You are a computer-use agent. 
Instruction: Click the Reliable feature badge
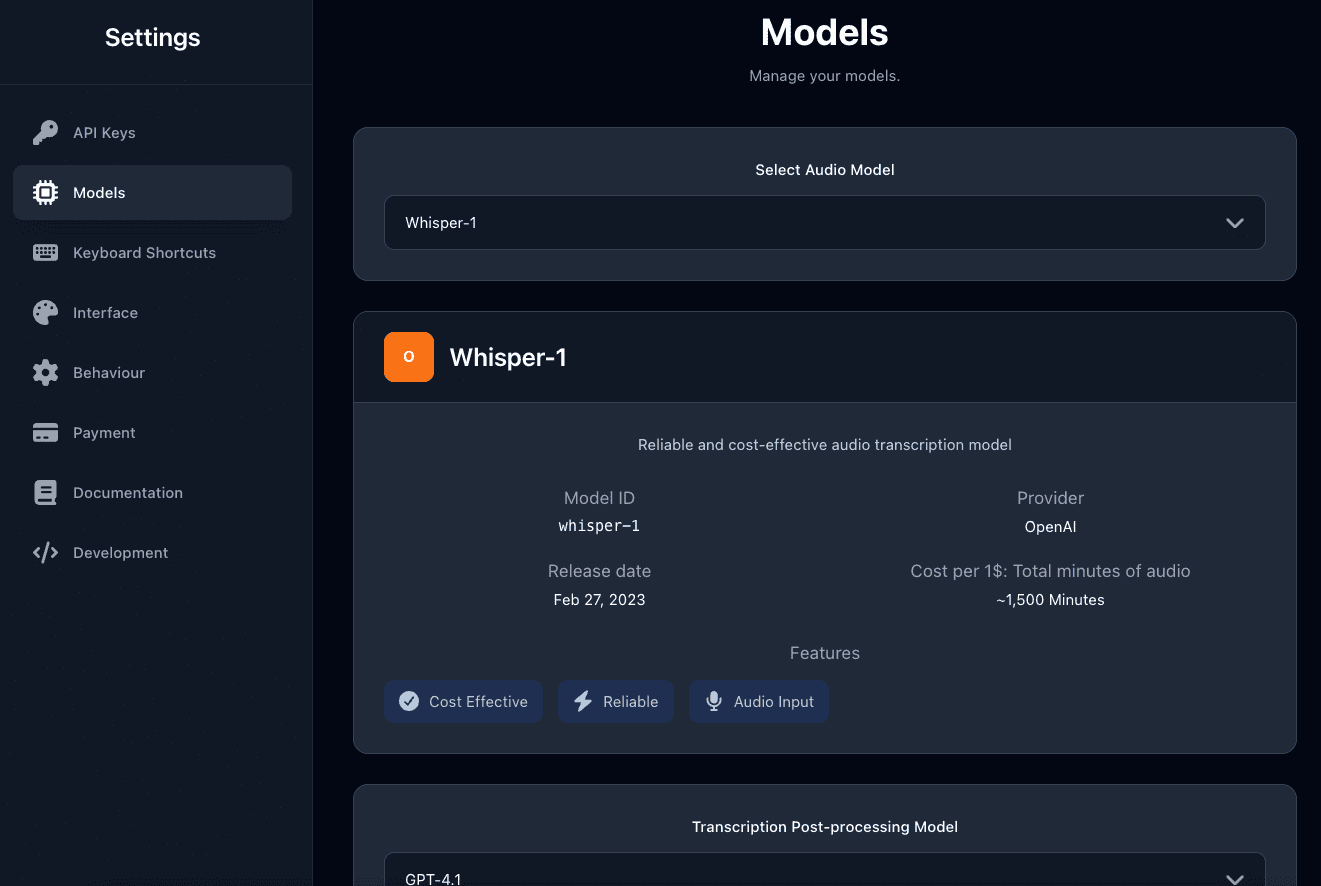coord(616,702)
